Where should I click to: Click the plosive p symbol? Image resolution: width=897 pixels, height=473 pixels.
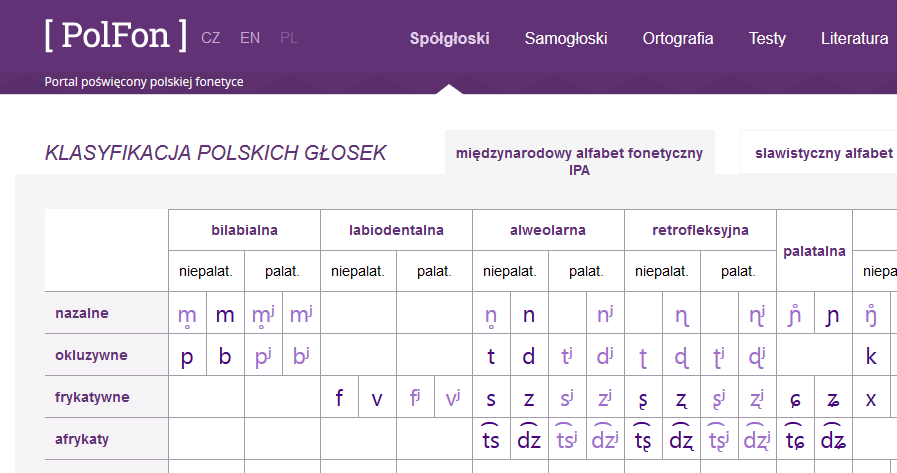pos(187,357)
